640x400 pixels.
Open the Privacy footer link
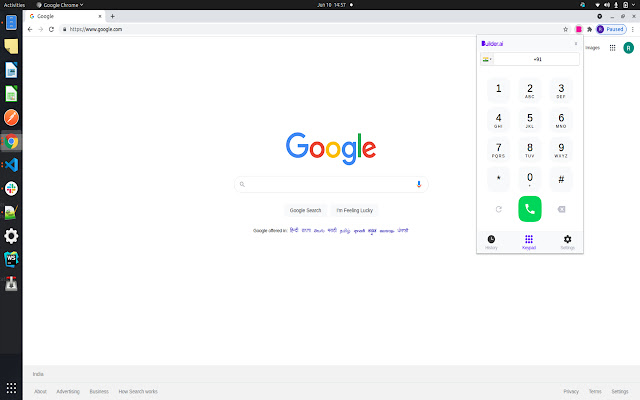pos(571,391)
